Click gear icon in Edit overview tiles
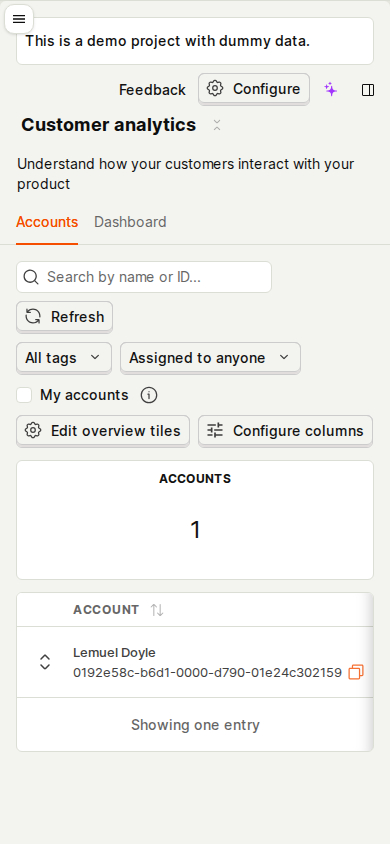This screenshot has height=844, width=390. pyautogui.click(x=33, y=431)
